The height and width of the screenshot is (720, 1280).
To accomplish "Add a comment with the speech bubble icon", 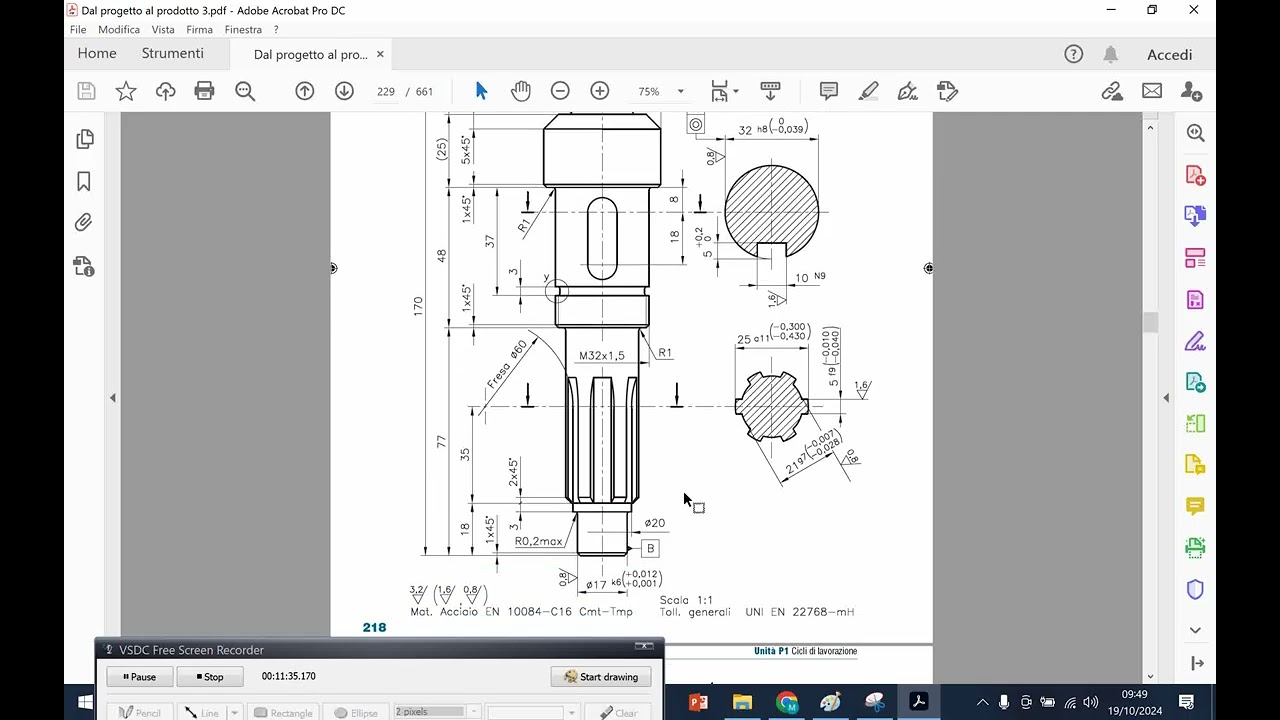I will click(x=829, y=91).
